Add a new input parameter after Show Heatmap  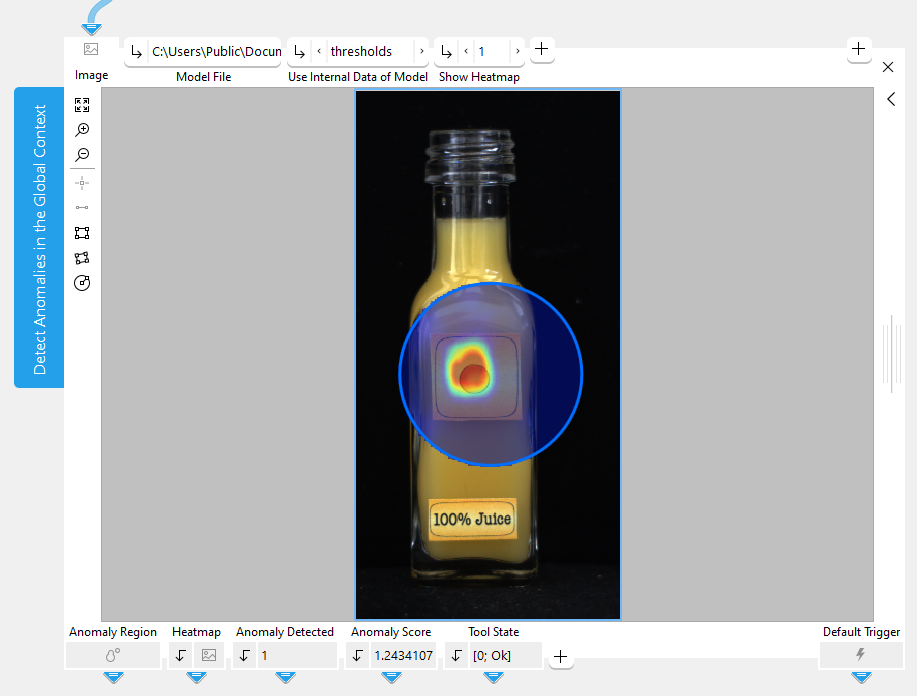pyautogui.click(x=541, y=48)
